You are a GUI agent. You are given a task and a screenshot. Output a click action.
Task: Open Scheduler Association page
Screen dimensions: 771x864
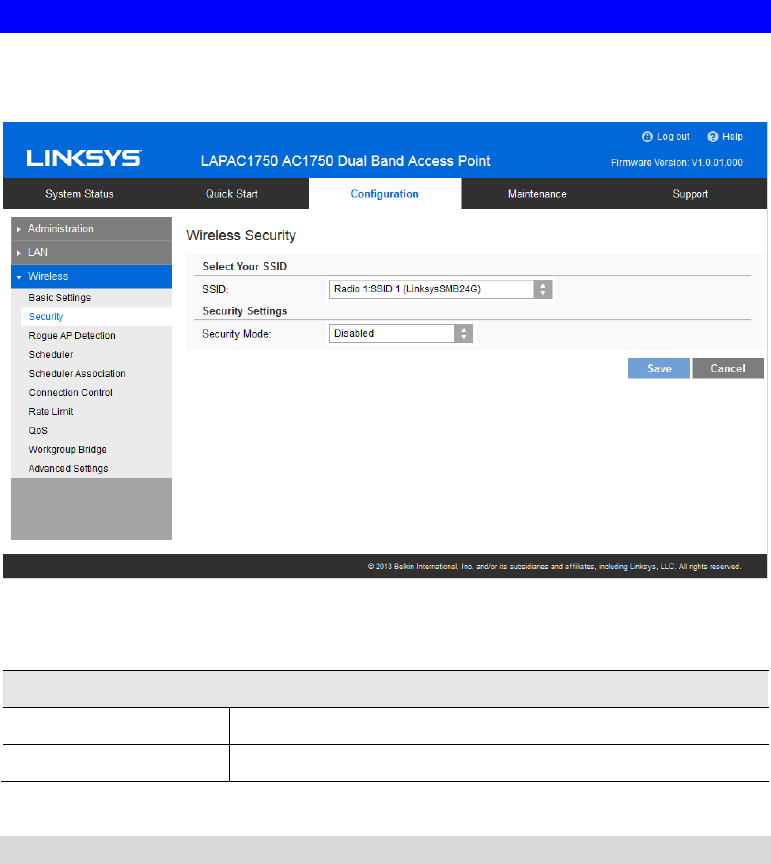77,374
